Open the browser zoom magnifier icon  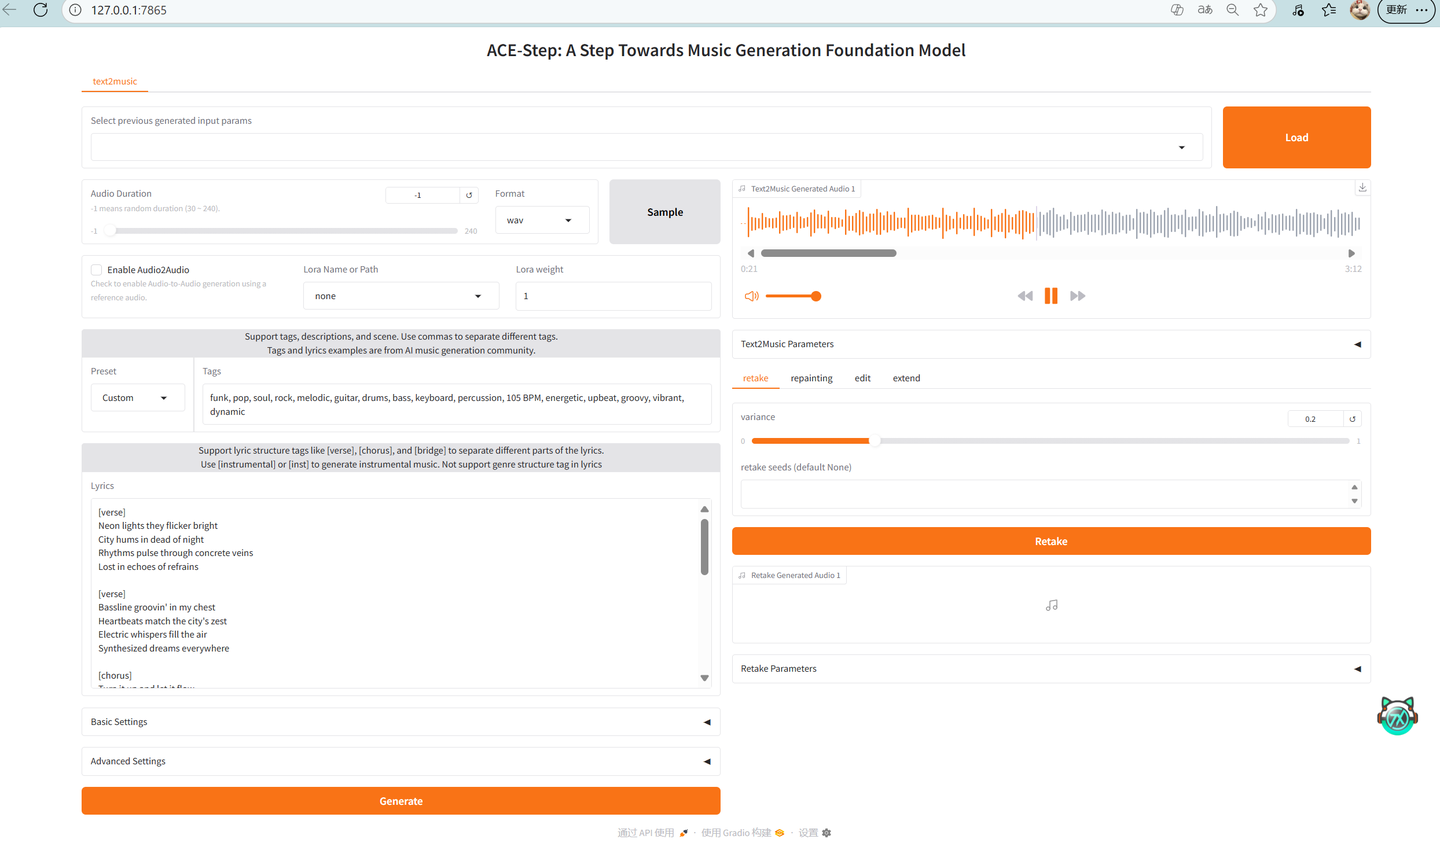click(x=1233, y=10)
